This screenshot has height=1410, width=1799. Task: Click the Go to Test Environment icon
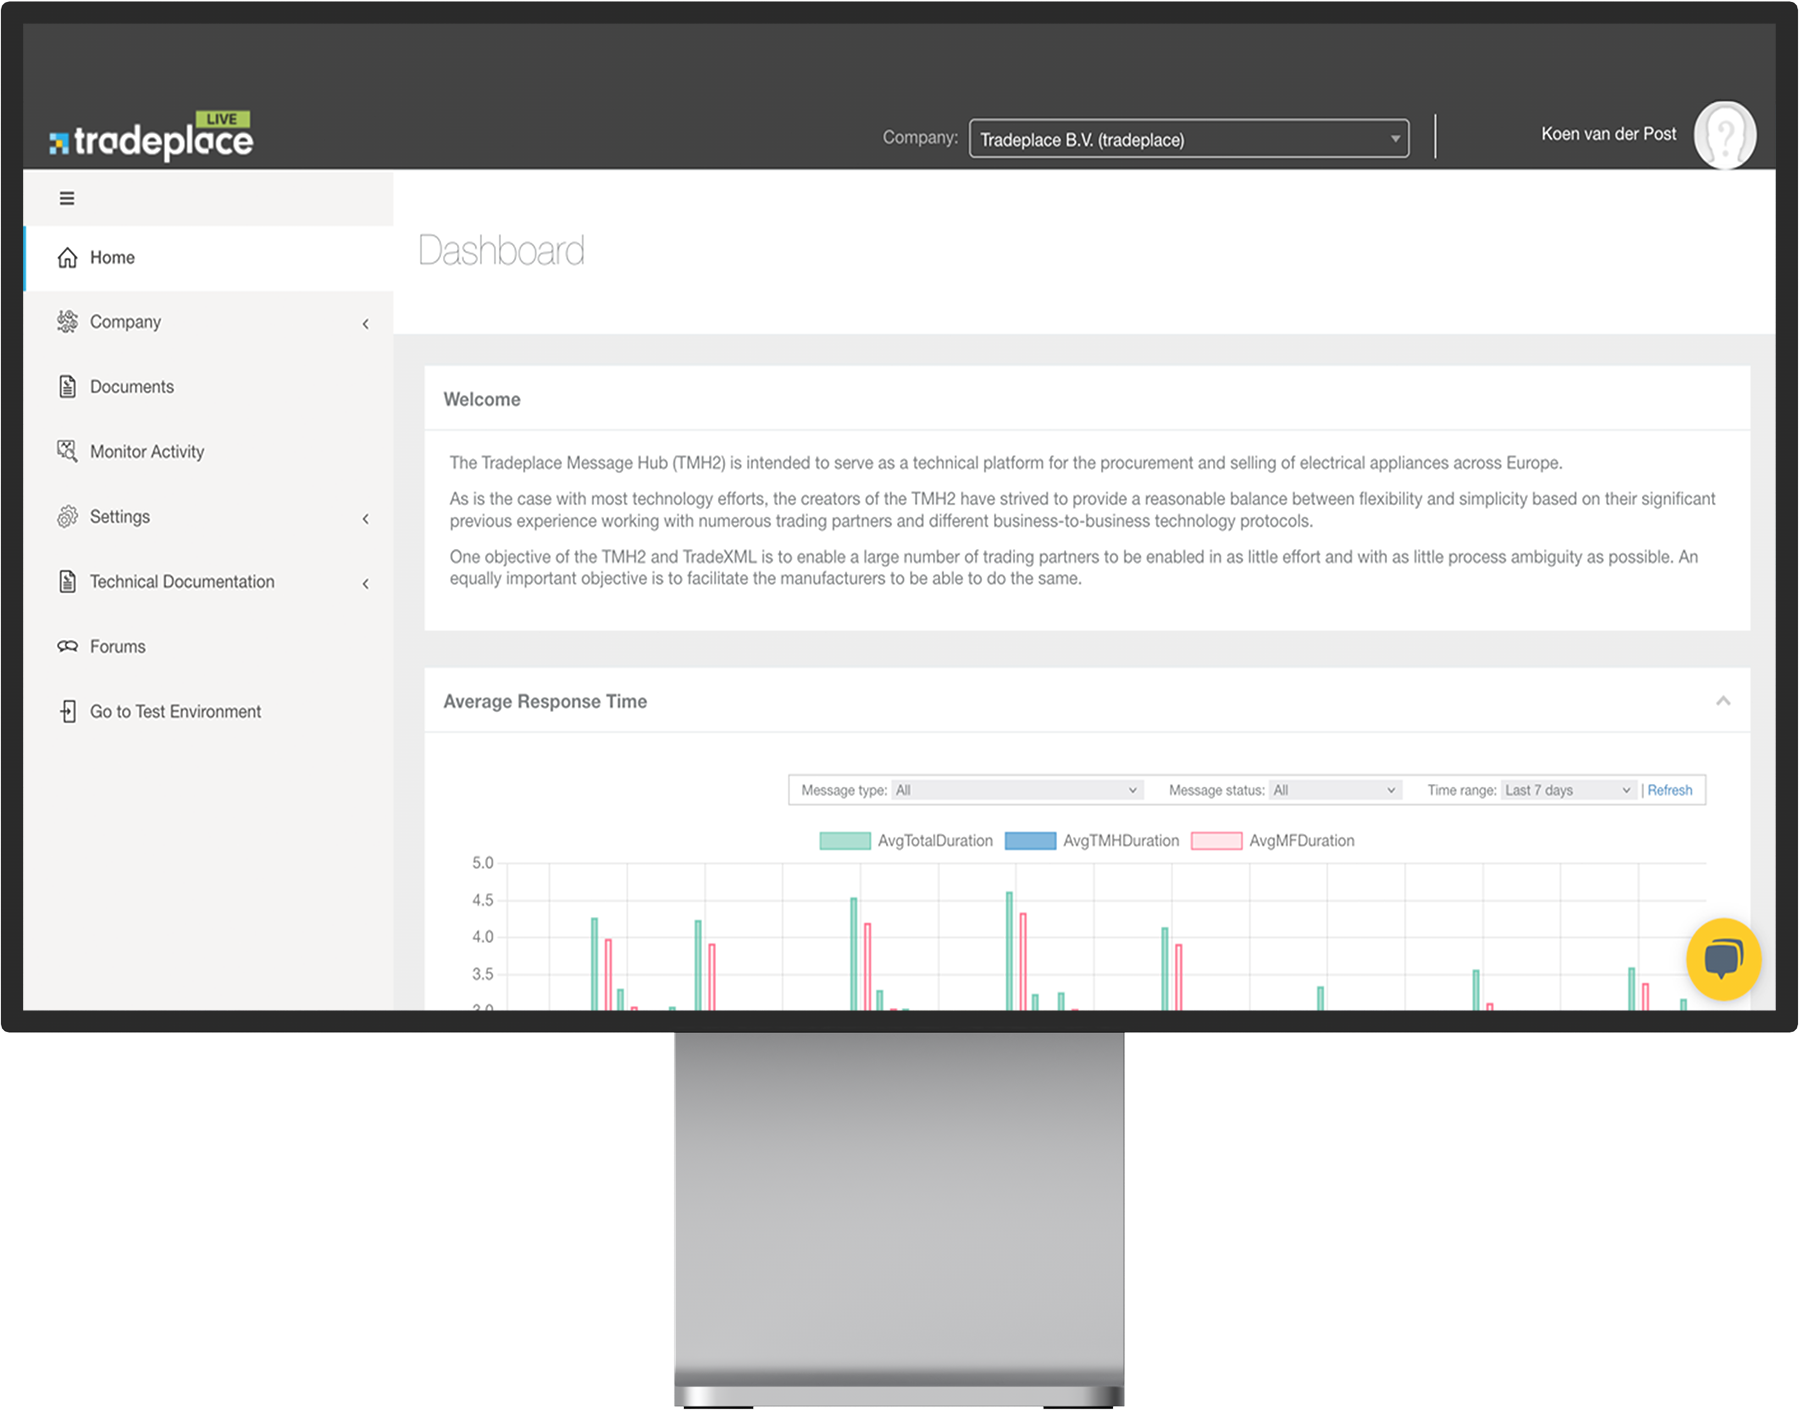(66, 711)
